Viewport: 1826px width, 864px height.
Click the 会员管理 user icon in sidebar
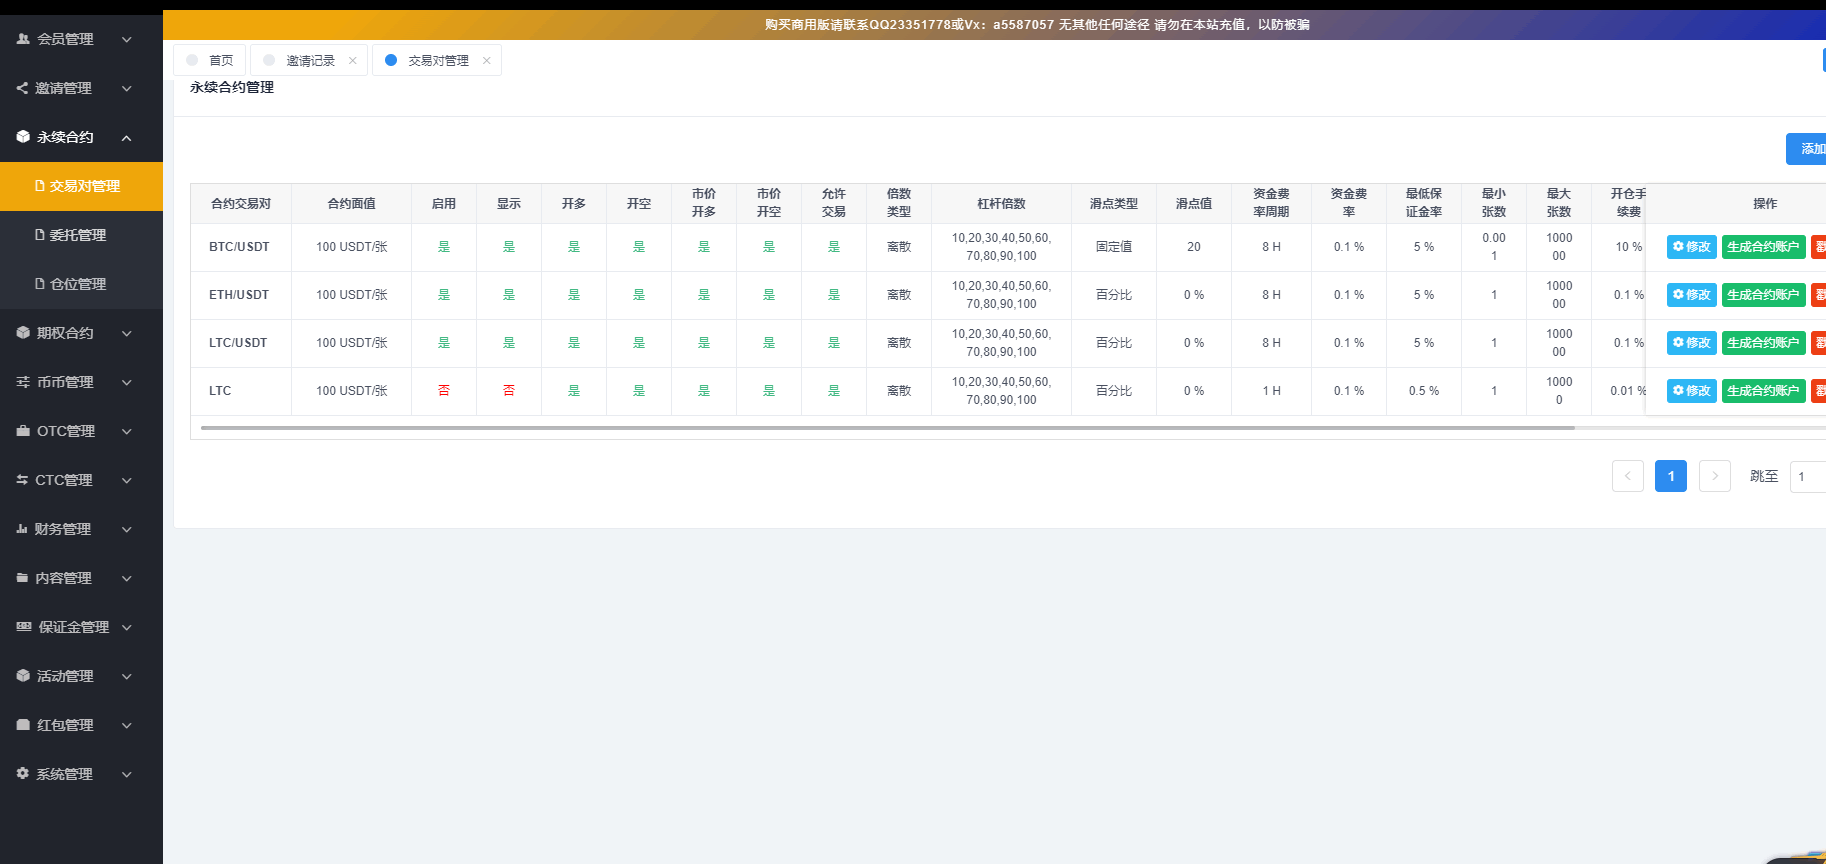pyautogui.click(x=23, y=39)
